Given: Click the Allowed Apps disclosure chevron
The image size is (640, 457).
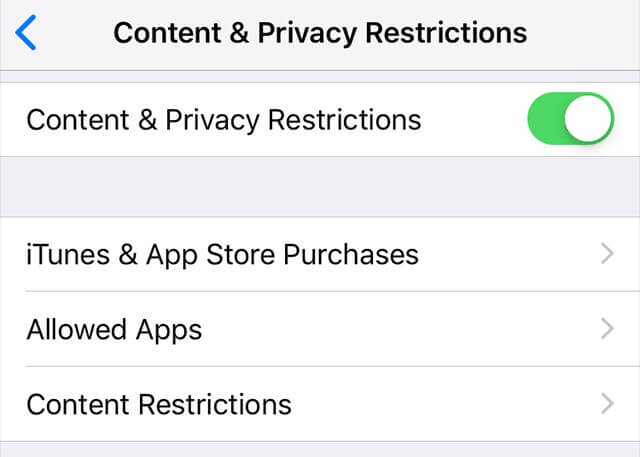Looking at the screenshot, I should point(606,329).
